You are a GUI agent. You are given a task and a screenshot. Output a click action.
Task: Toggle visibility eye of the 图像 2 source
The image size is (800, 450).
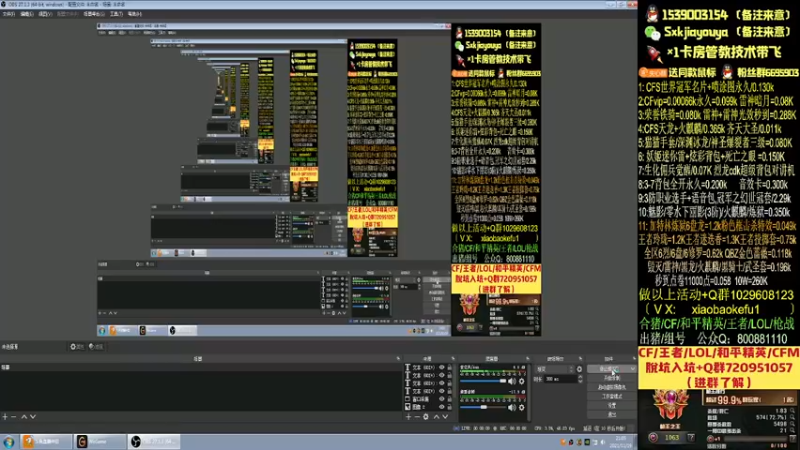click(x=442, y=407)
